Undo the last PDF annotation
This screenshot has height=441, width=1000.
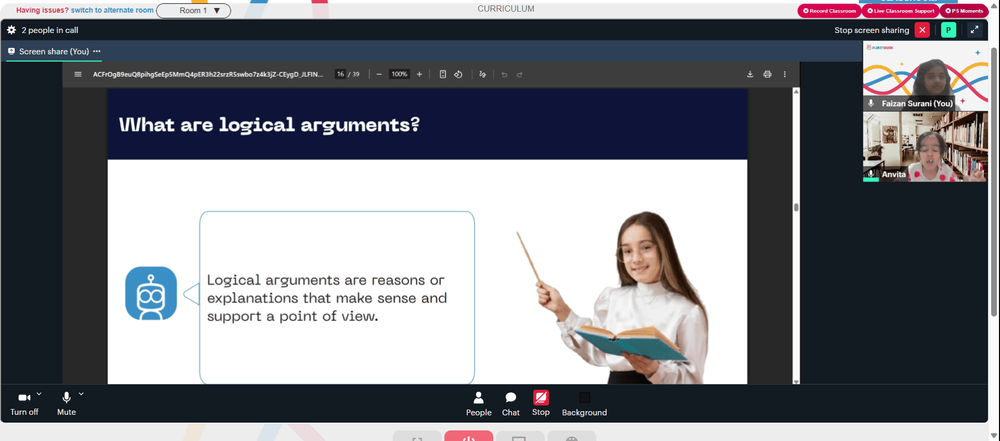[x=504, y=74]
